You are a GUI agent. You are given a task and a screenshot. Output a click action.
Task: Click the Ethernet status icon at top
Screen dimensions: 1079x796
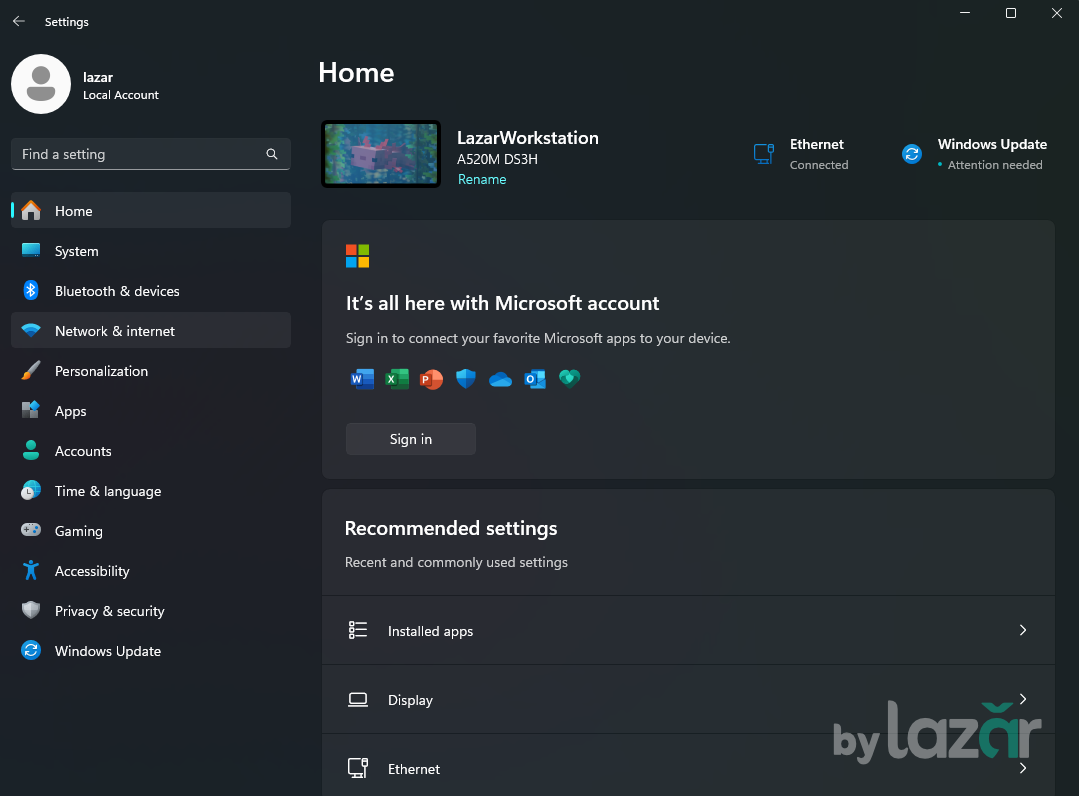tap(764, 154)
